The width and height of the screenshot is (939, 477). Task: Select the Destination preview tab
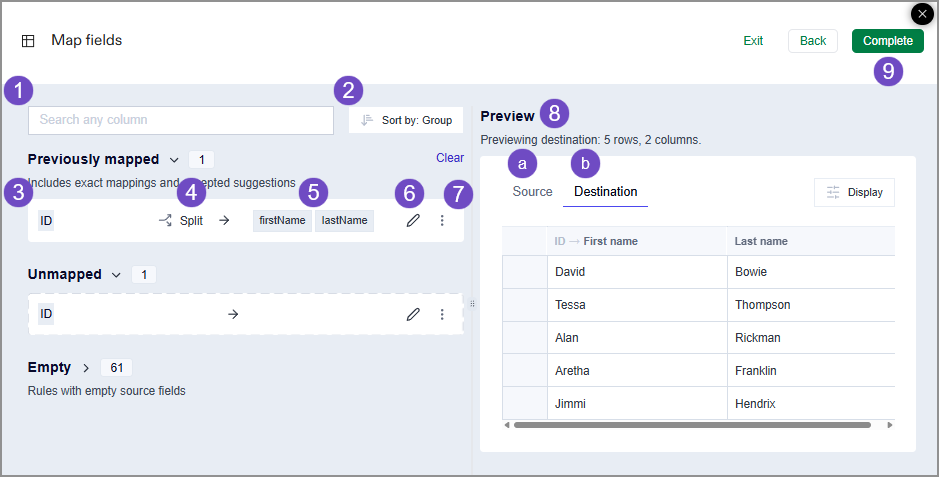point(605,191)
